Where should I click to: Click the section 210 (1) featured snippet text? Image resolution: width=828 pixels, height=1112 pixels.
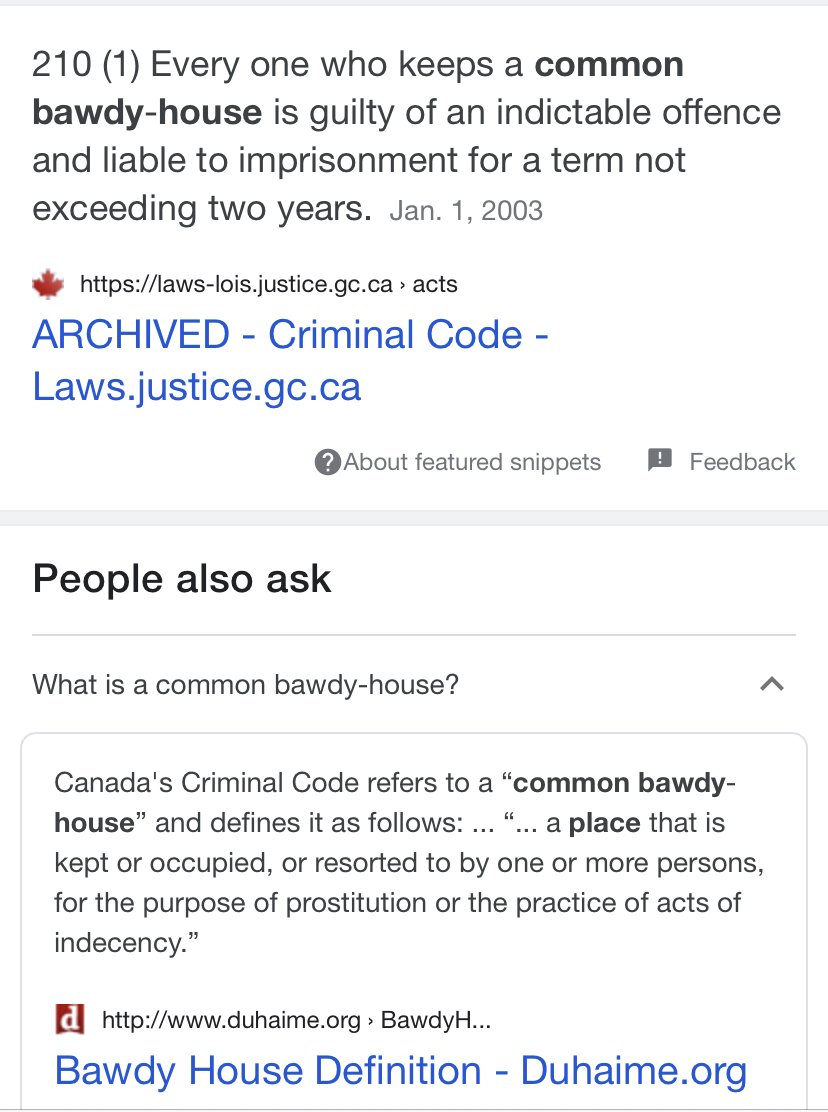400,137
